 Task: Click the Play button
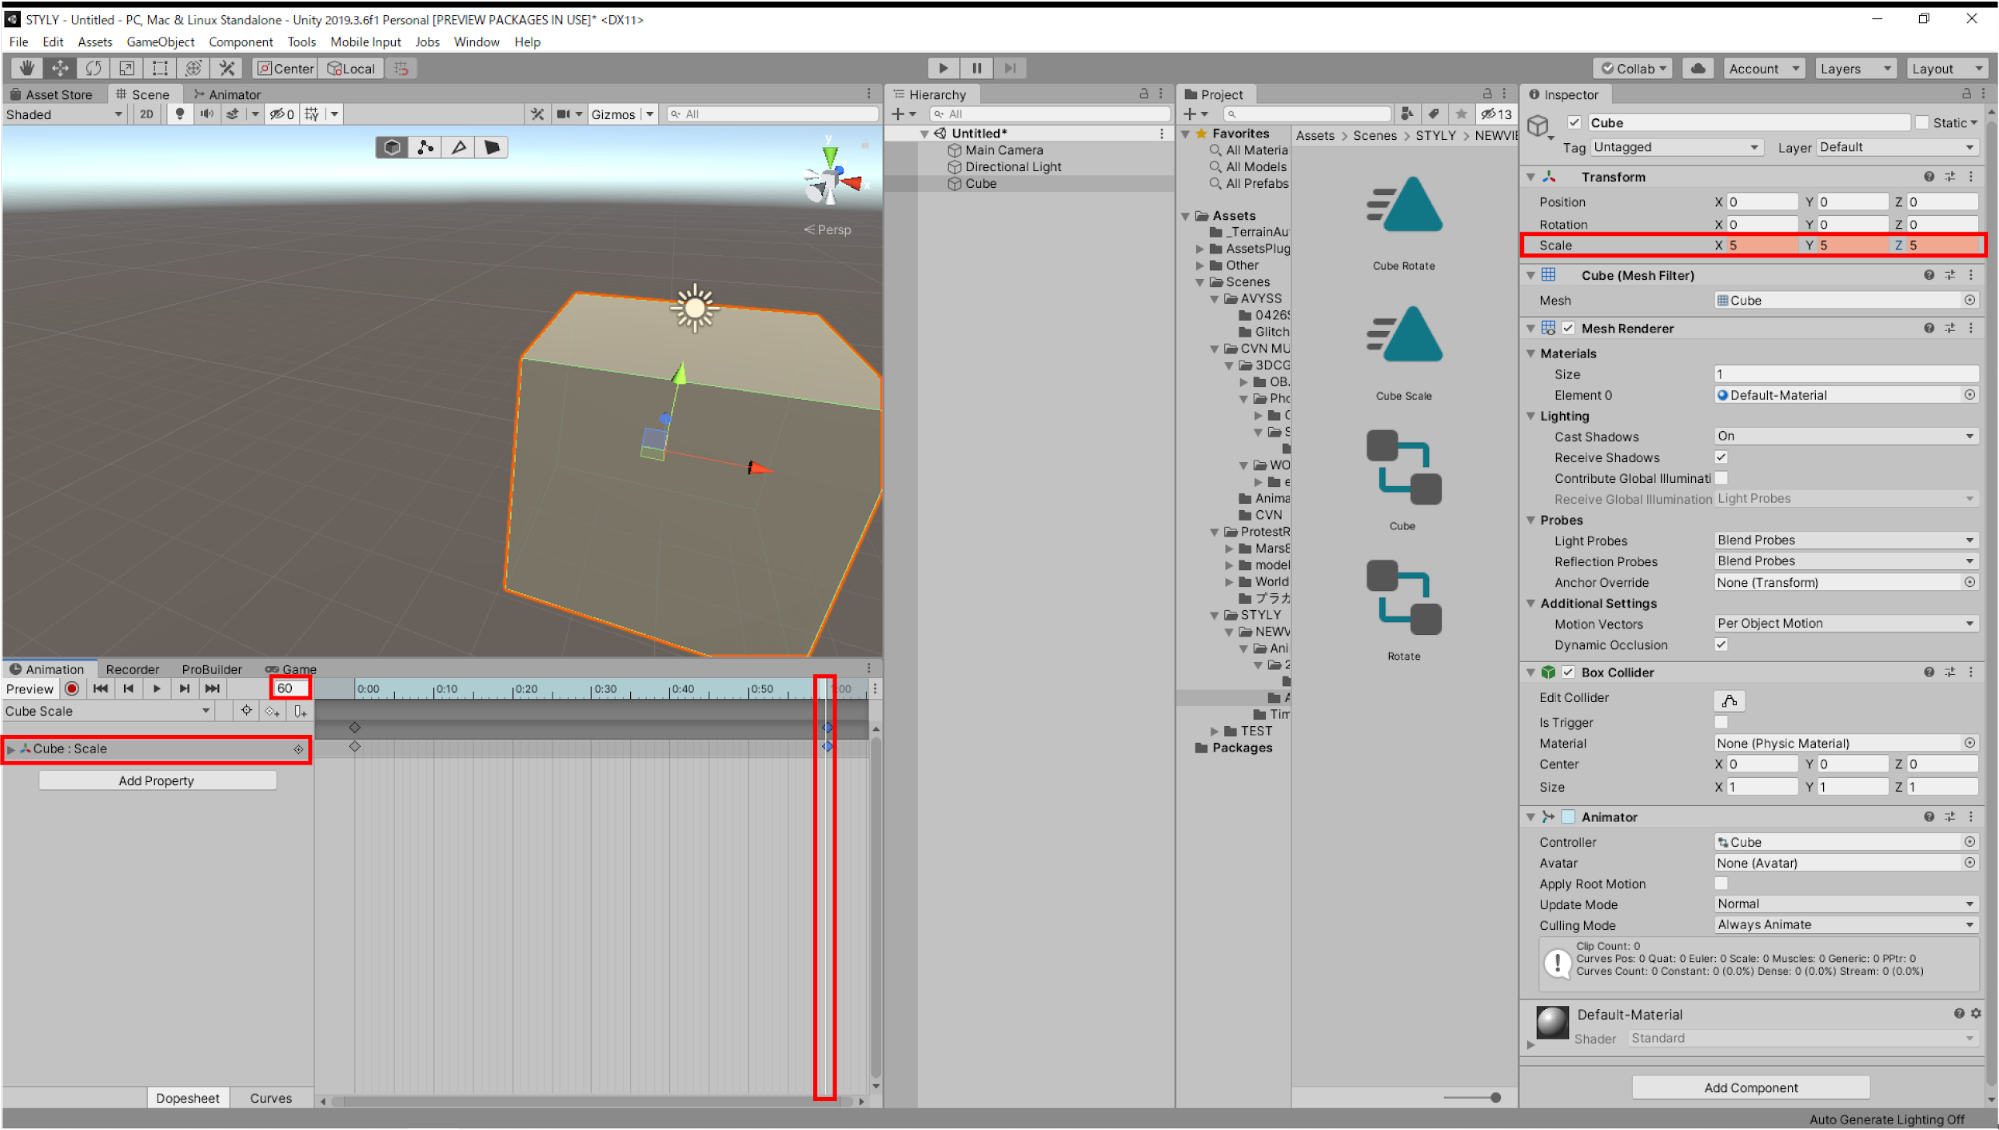click(x=943, y=68)
